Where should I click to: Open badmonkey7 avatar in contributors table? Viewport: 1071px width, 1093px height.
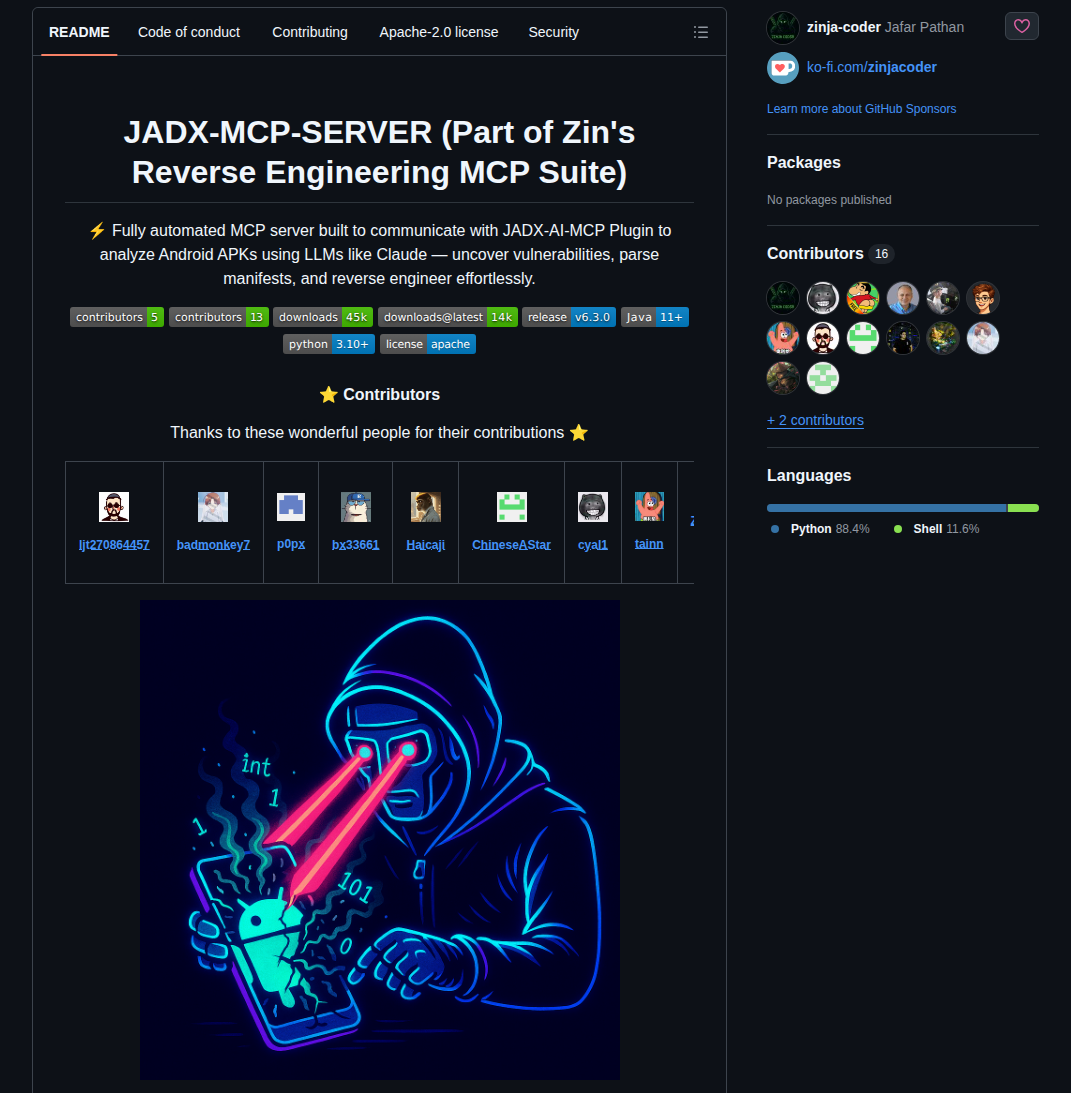pyautogui.click(x=213, y=507)
